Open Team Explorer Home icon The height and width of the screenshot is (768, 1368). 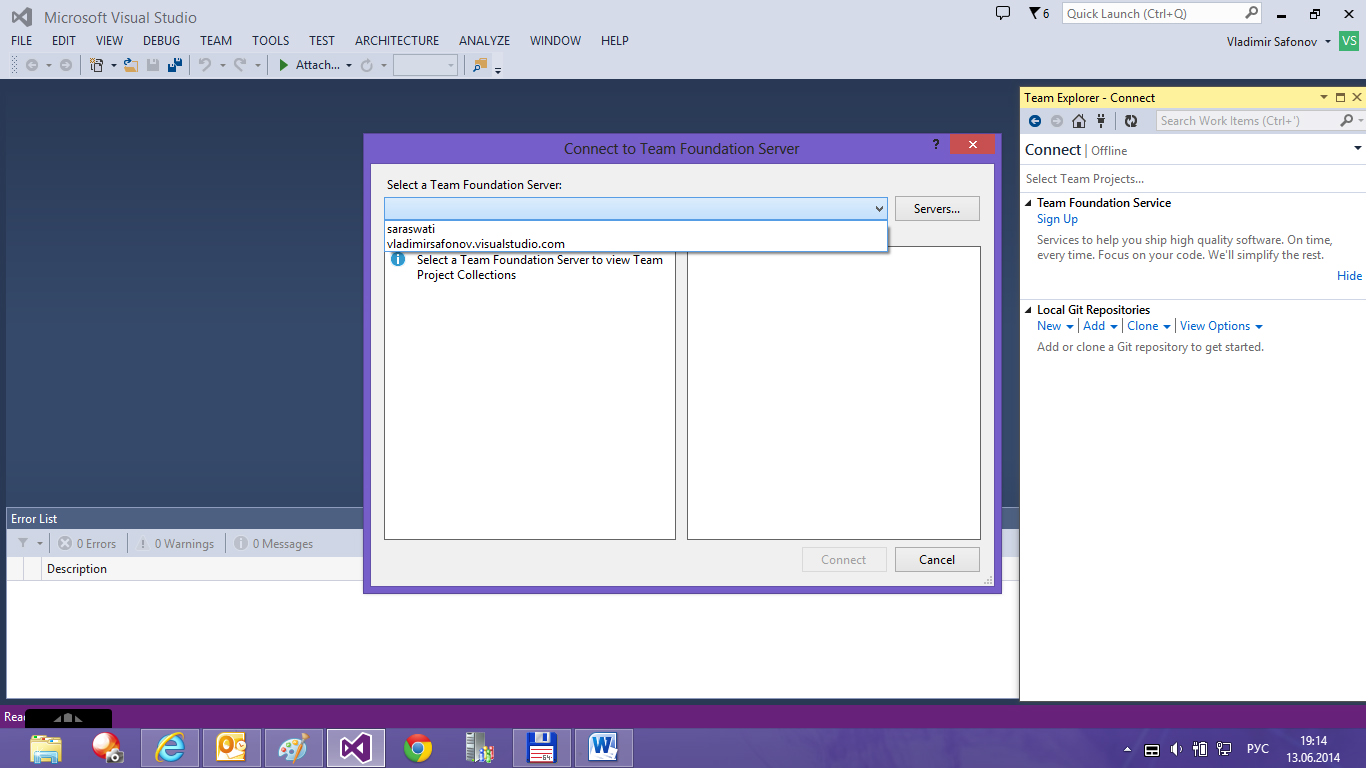coord(1079,121)
